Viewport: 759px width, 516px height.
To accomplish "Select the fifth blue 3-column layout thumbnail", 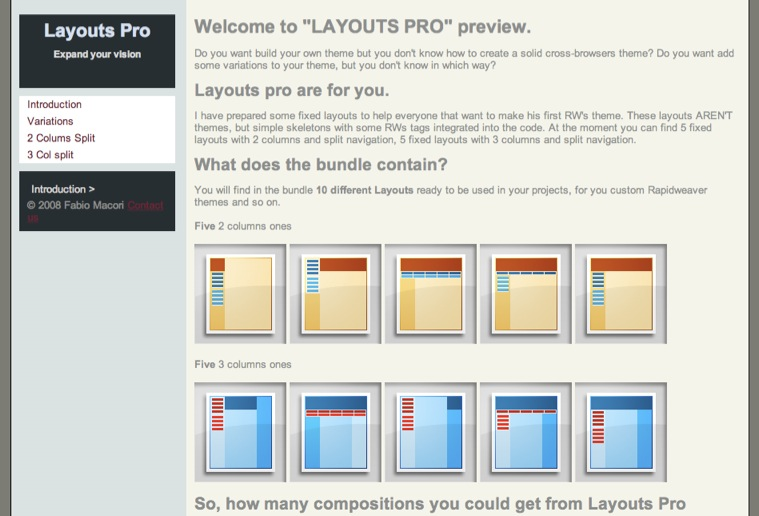I will [620, 431].
